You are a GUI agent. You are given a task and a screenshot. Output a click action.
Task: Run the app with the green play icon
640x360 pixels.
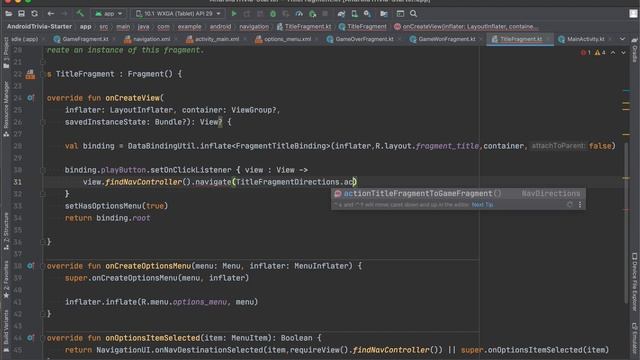point(234,13)
